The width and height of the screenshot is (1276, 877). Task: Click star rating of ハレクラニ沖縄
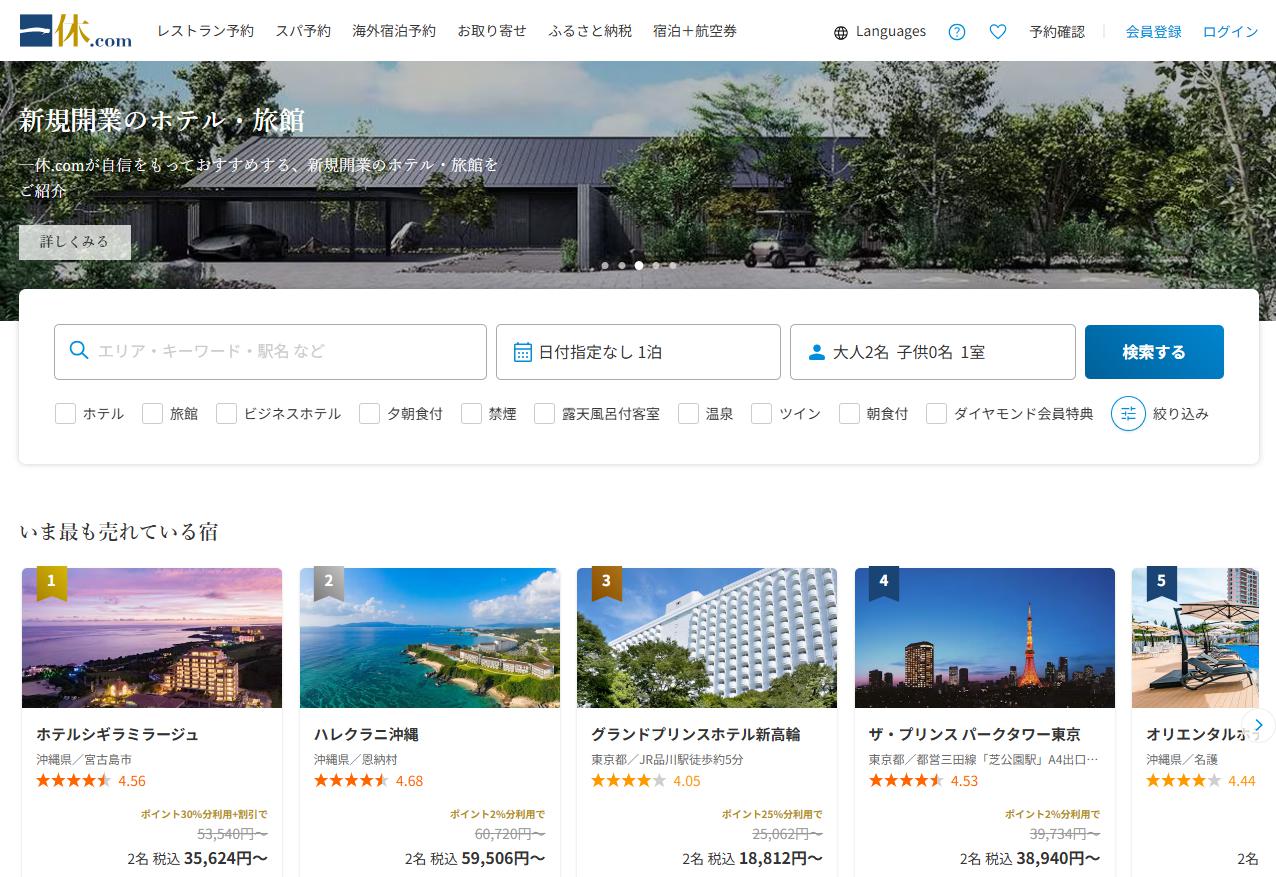pyautogui.click(x=351, y=780)
